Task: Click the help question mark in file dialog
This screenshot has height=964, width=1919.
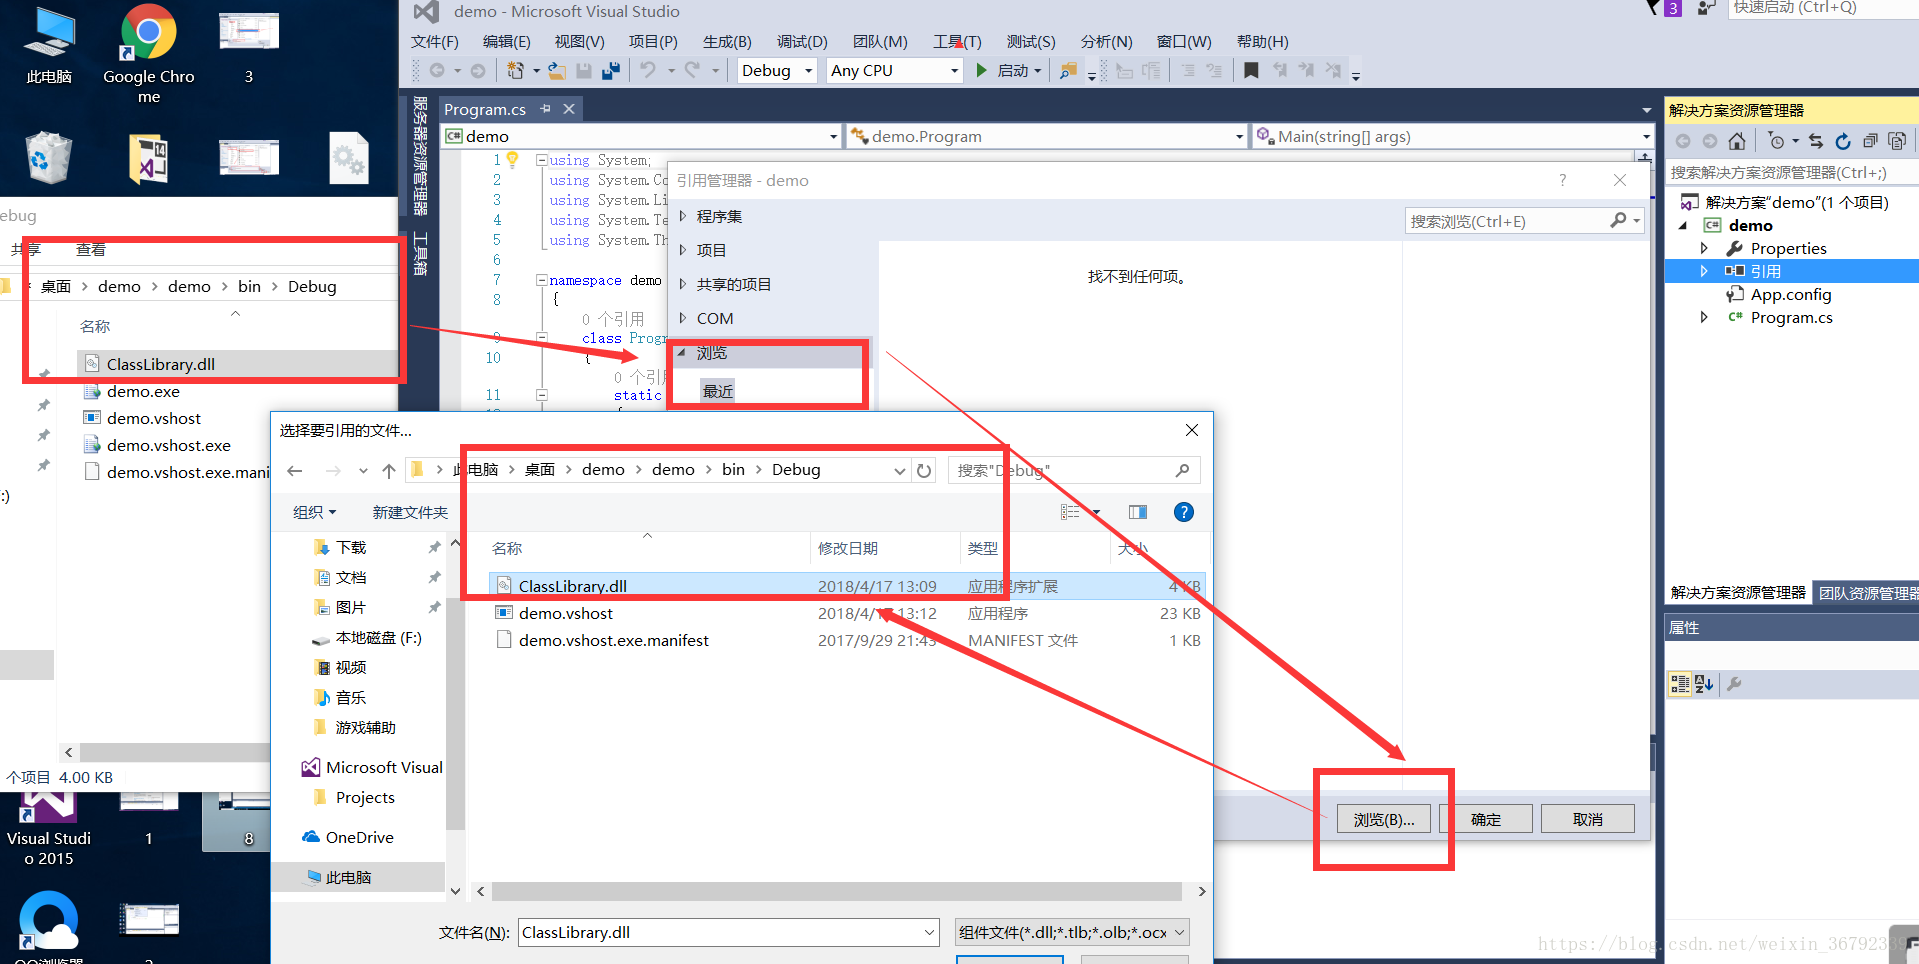Action: point(1184,512)
